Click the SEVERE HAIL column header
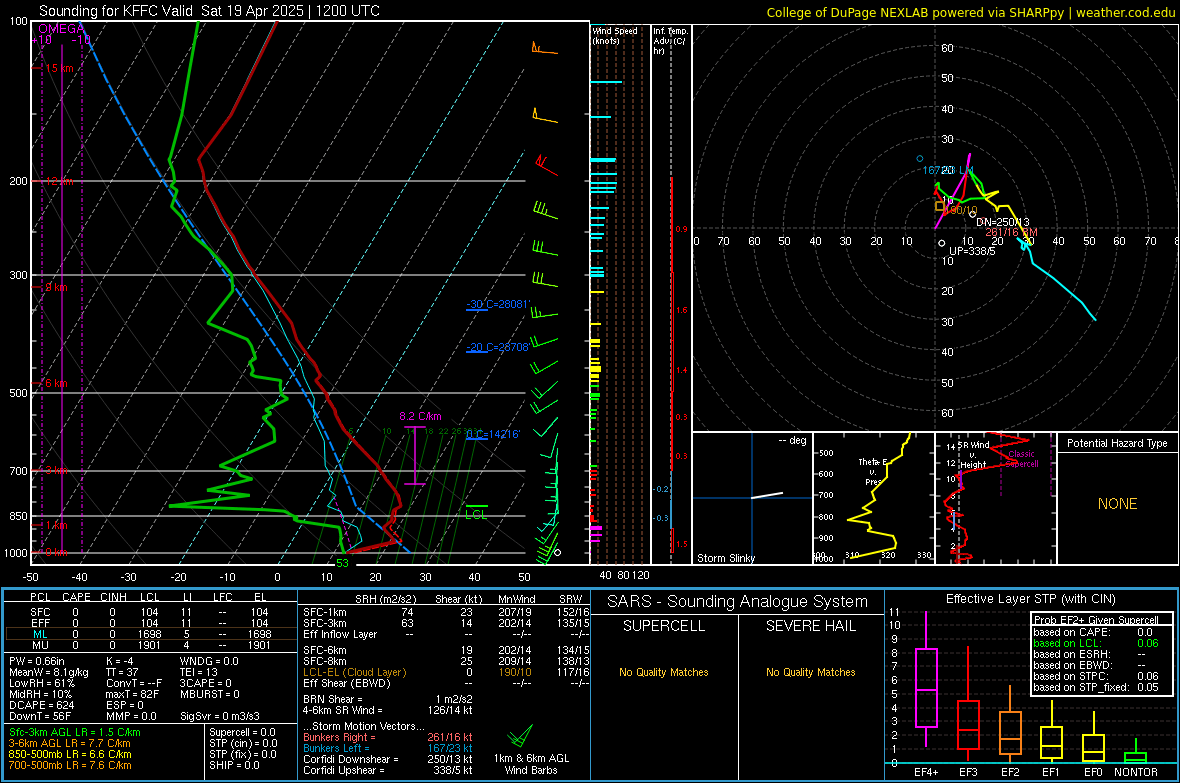 pyautogui.click(x=810, y=626)
